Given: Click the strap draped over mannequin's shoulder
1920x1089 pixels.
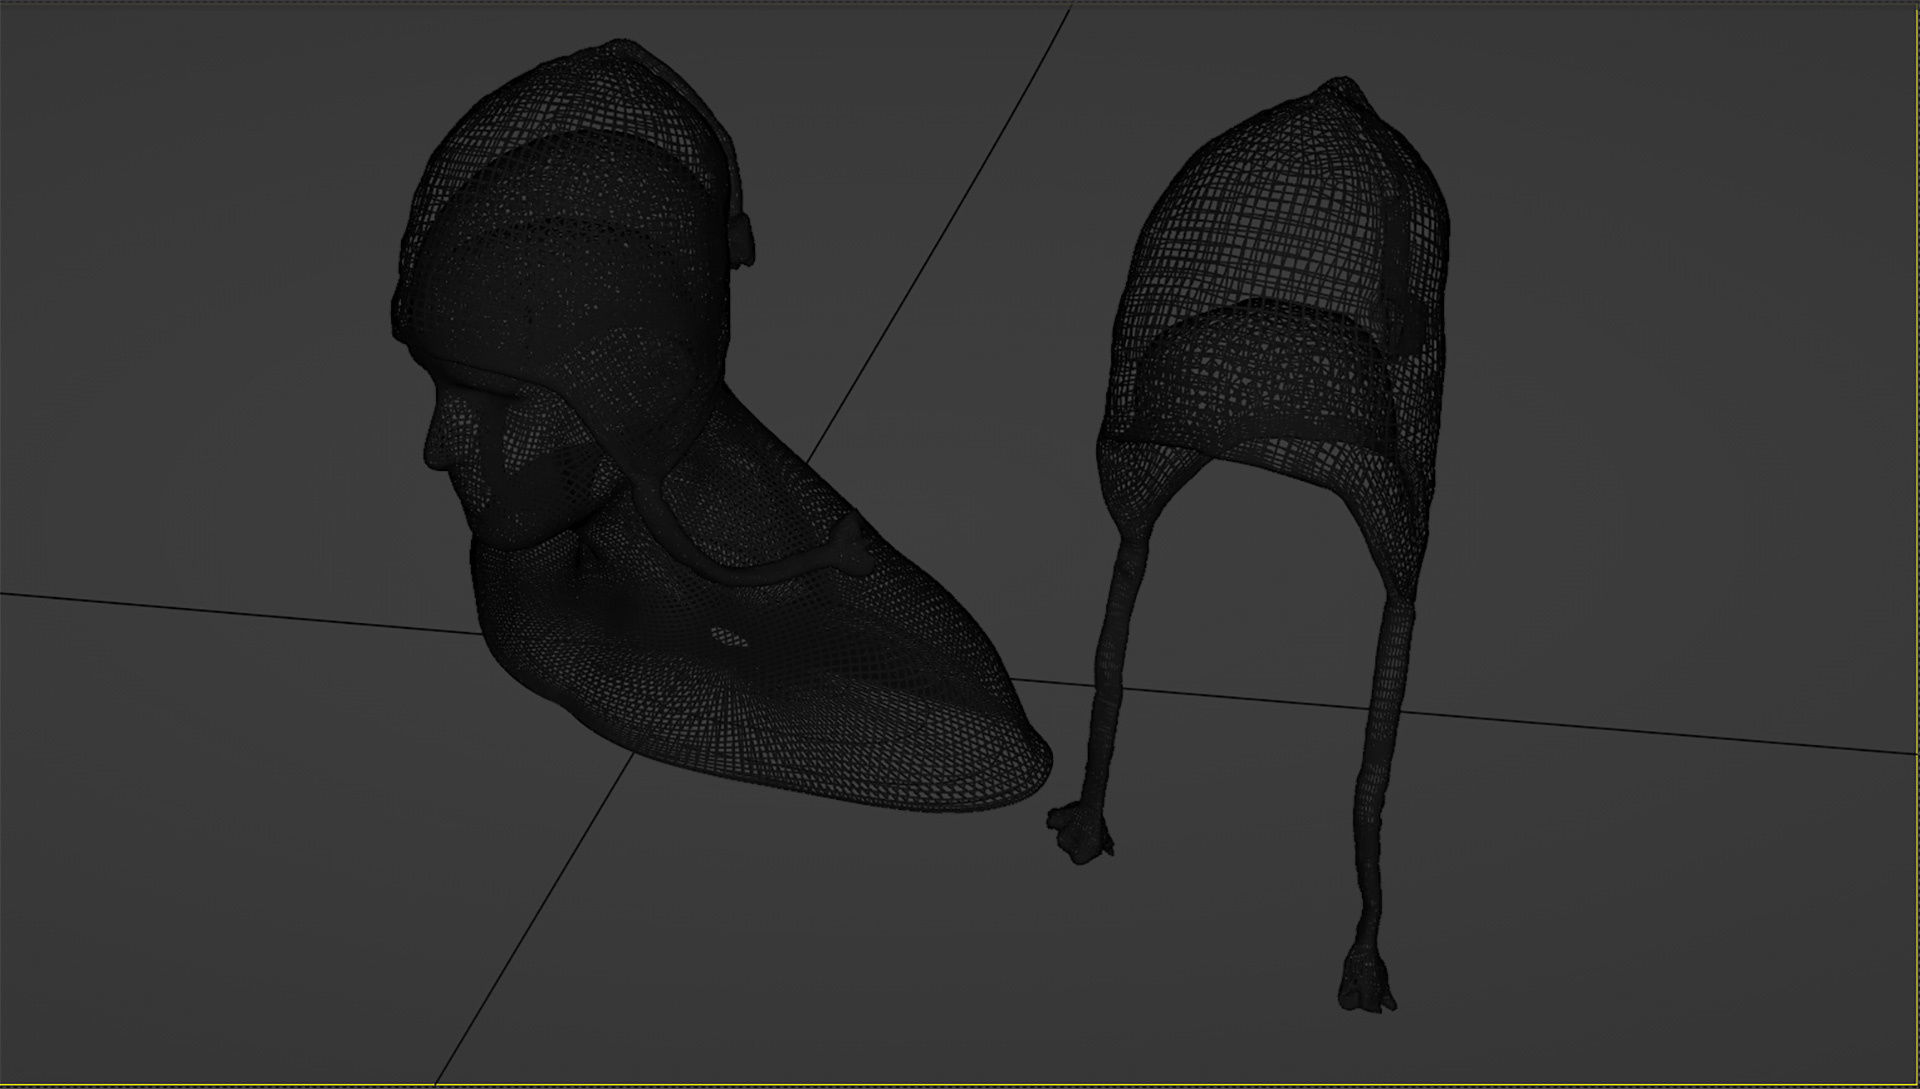Looking at the screenshot, I should (740, 572).
